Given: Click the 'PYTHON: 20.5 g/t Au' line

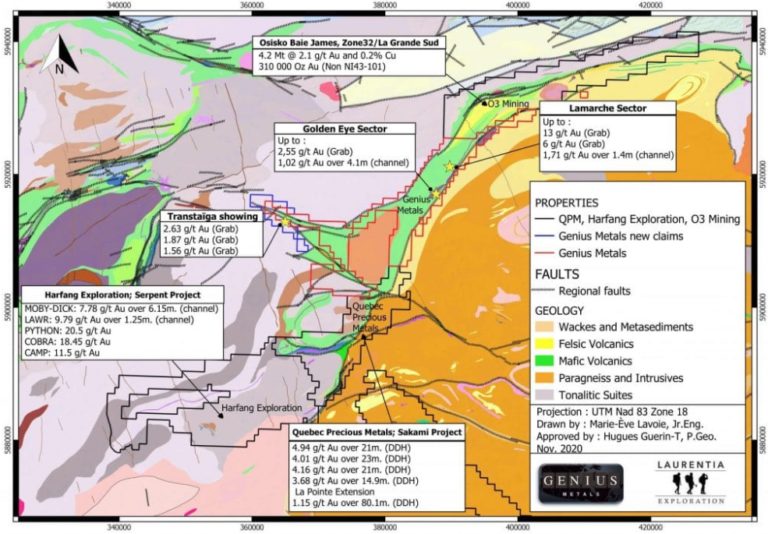Looking at the screenshot, I should click(68, 331).
